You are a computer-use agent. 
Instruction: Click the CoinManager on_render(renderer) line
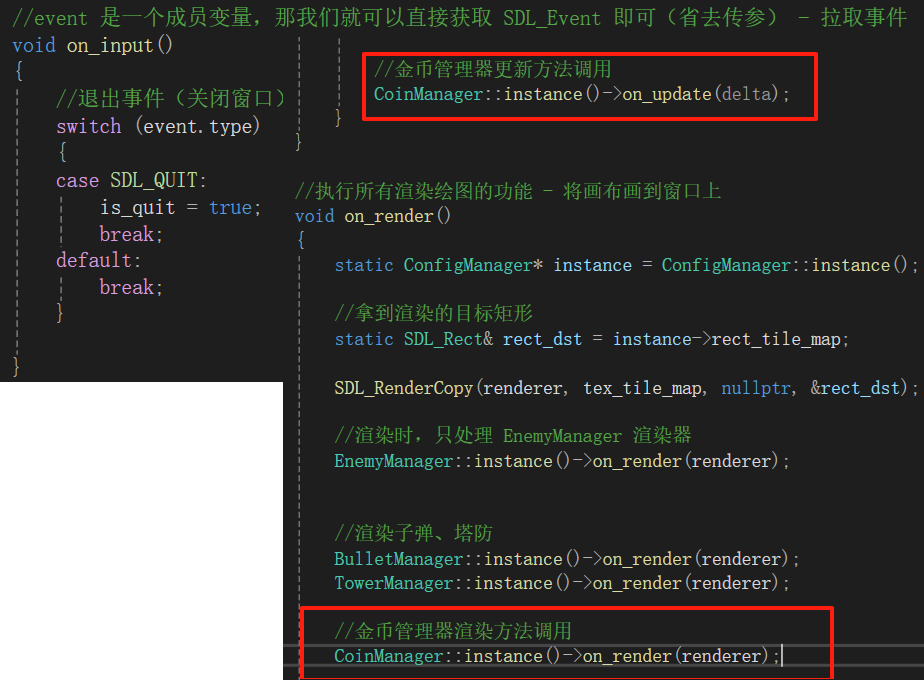pos(557,656)
